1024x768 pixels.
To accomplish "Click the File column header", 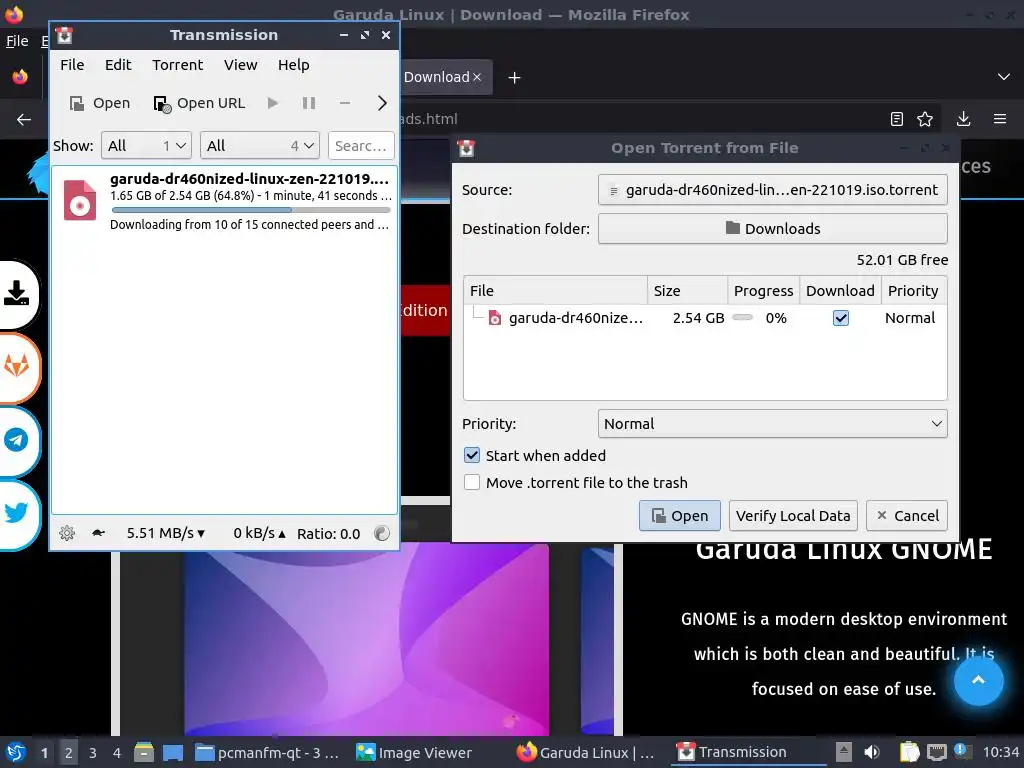I will (x=555, y=291).
